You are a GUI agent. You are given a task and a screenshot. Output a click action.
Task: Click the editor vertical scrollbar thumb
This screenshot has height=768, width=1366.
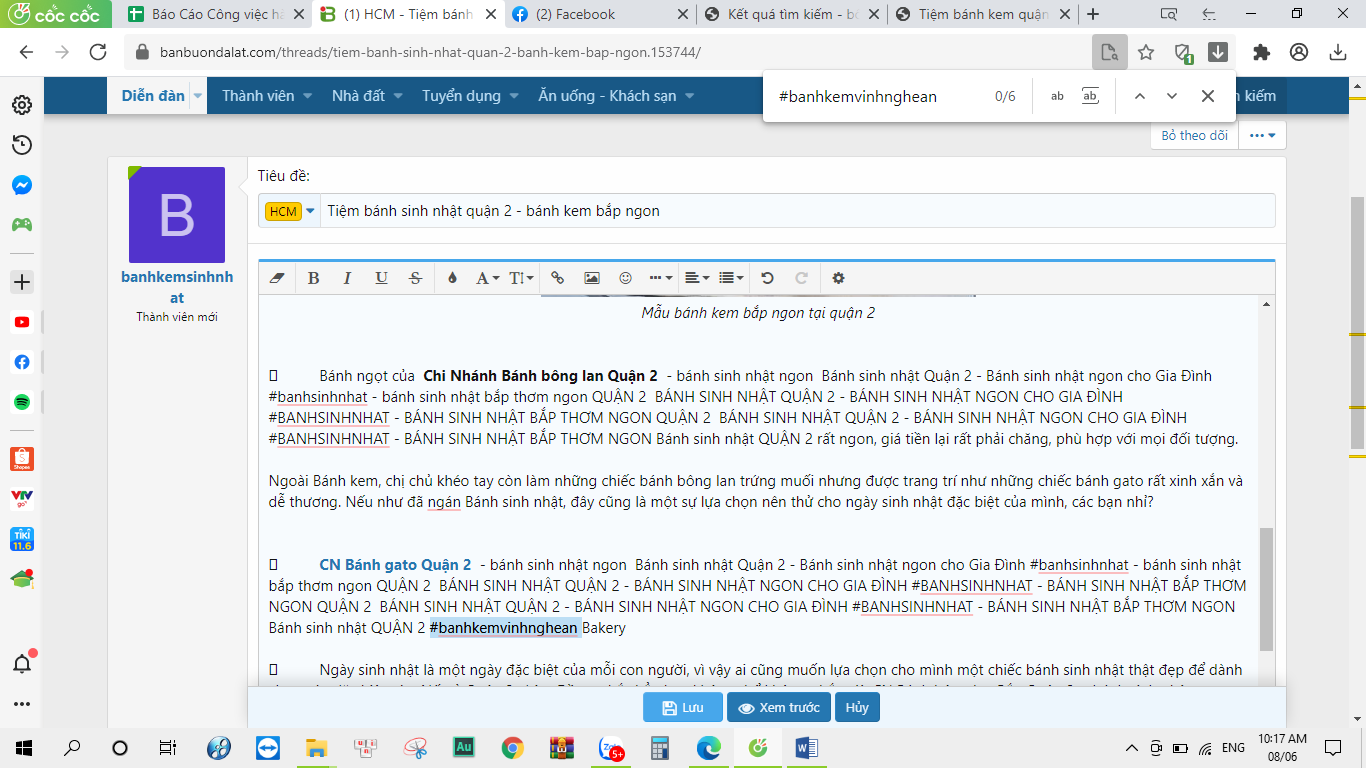pyautogui.click(x=1266, y=589)
